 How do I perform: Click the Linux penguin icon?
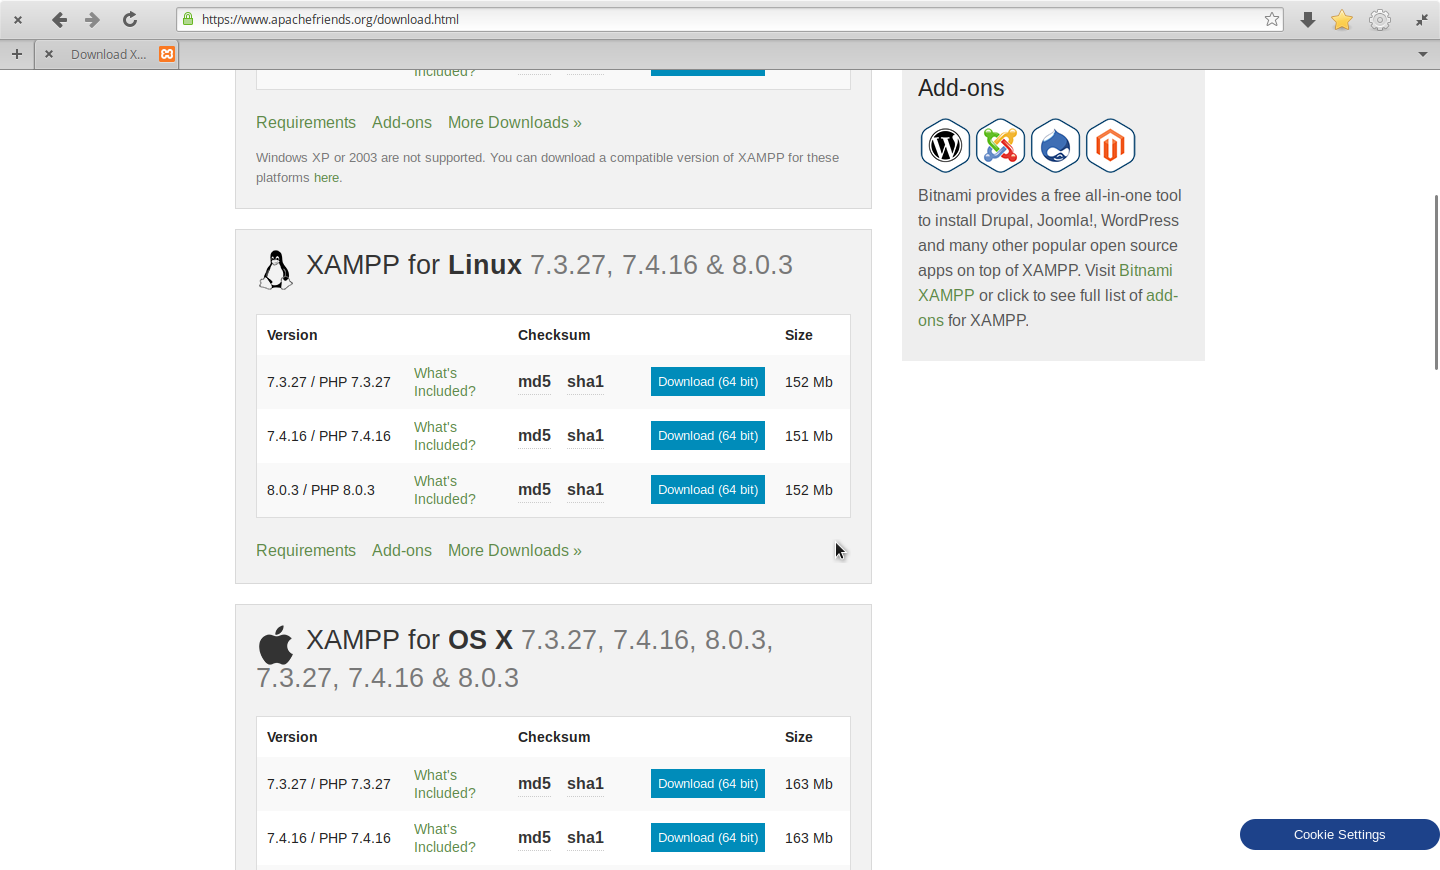click(276, 270)
